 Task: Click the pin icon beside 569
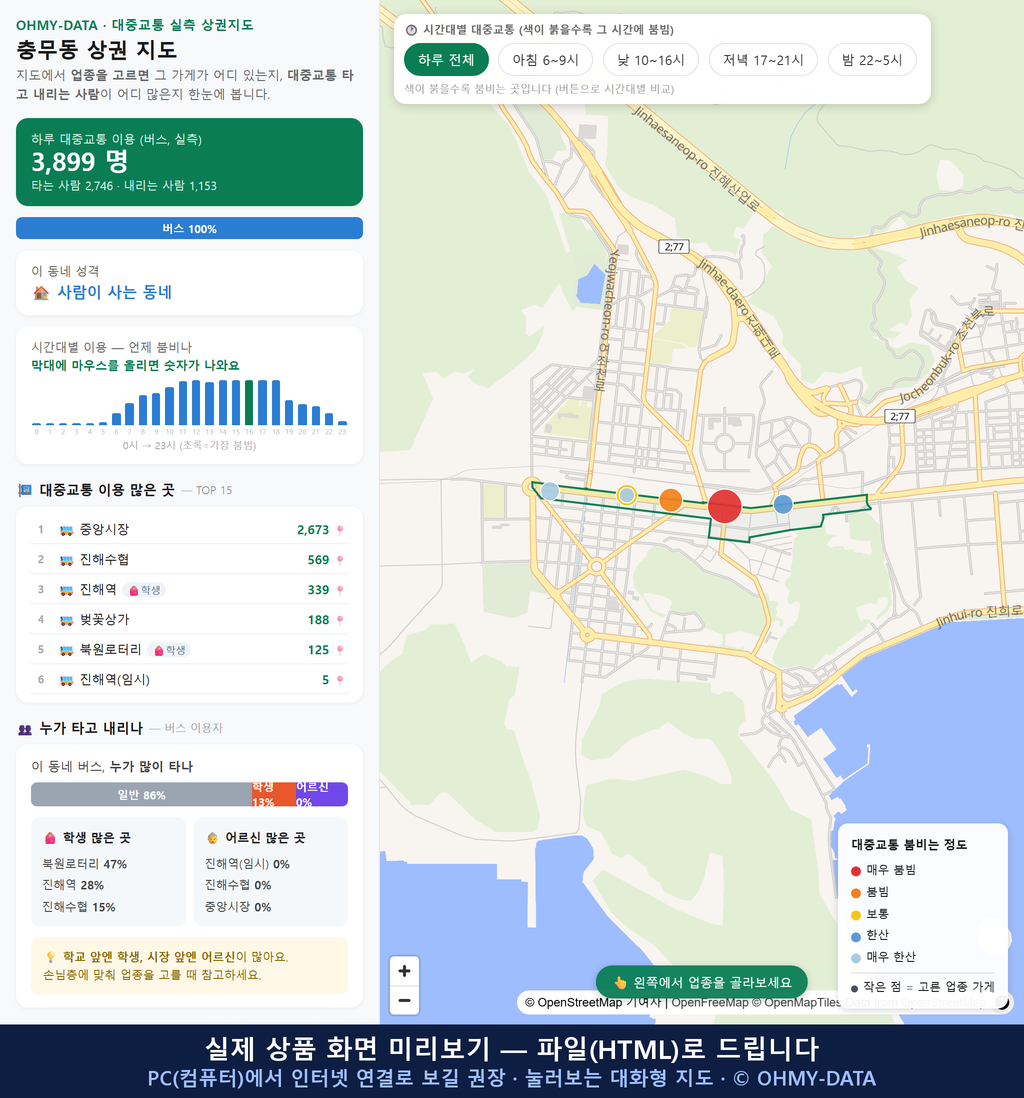tap(340, 560)
